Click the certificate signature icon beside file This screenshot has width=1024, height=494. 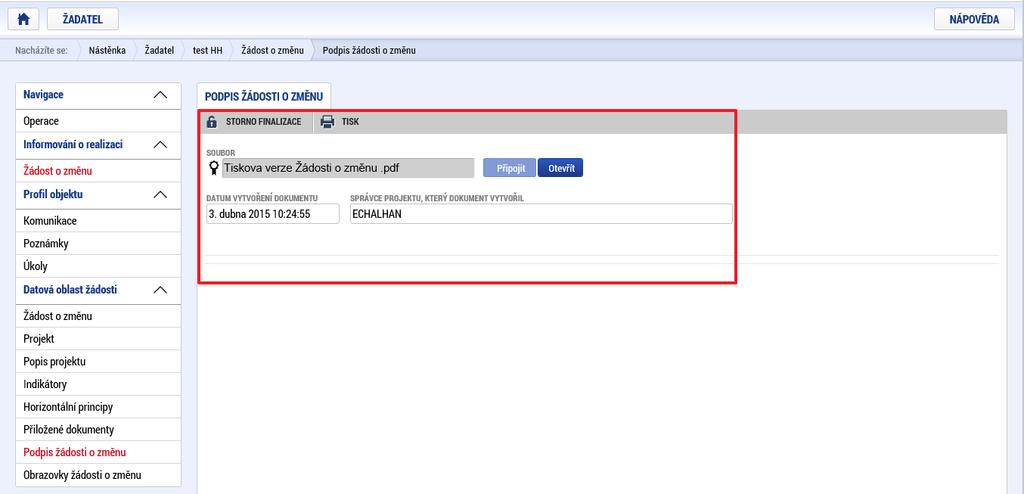coord(214,168)
